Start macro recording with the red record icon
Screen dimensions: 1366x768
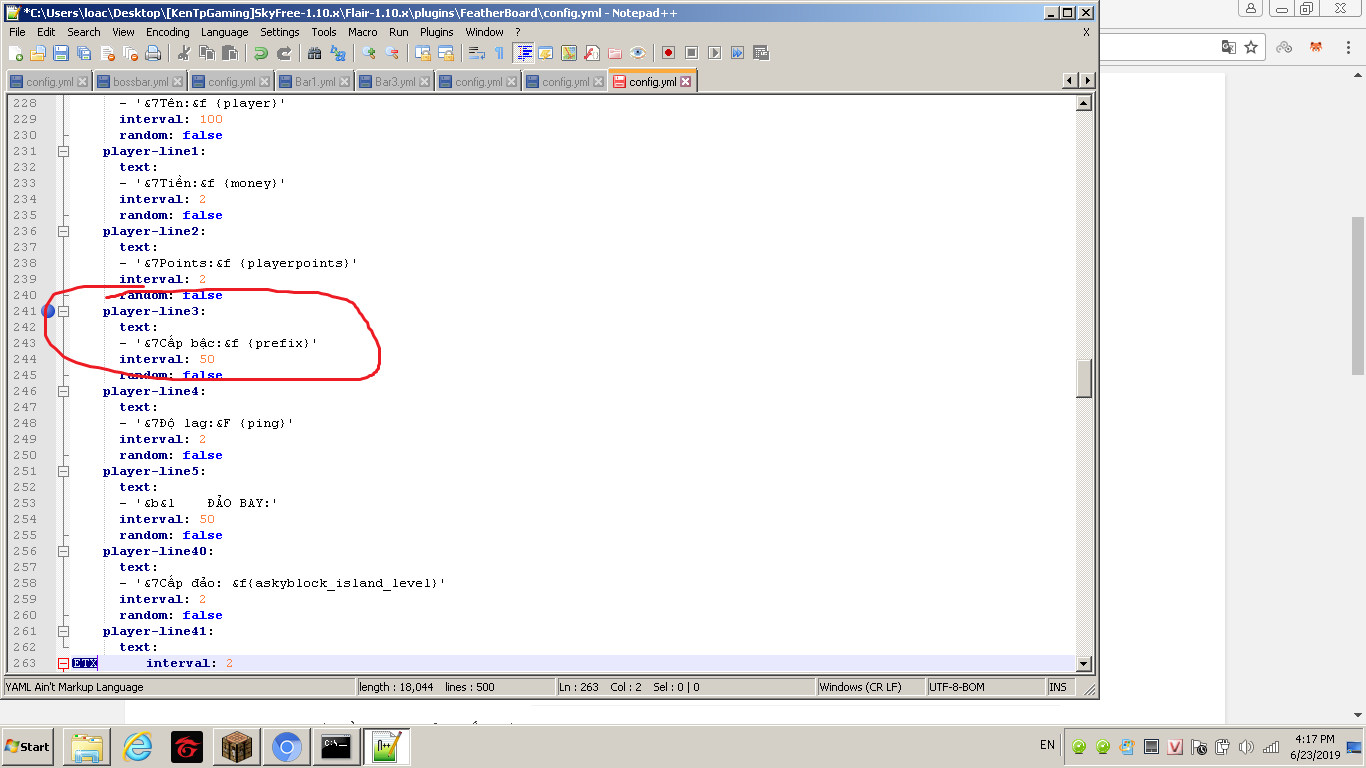point(668,53)
